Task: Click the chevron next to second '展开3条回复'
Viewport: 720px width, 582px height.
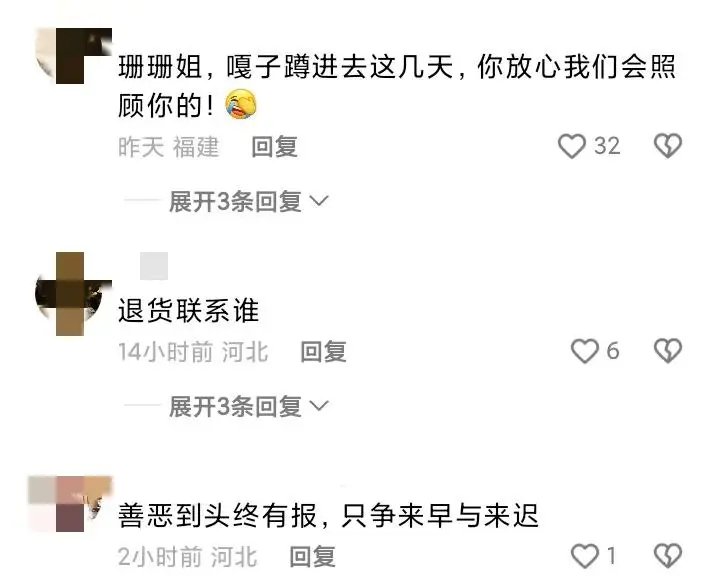Action: tap(319, 406)
